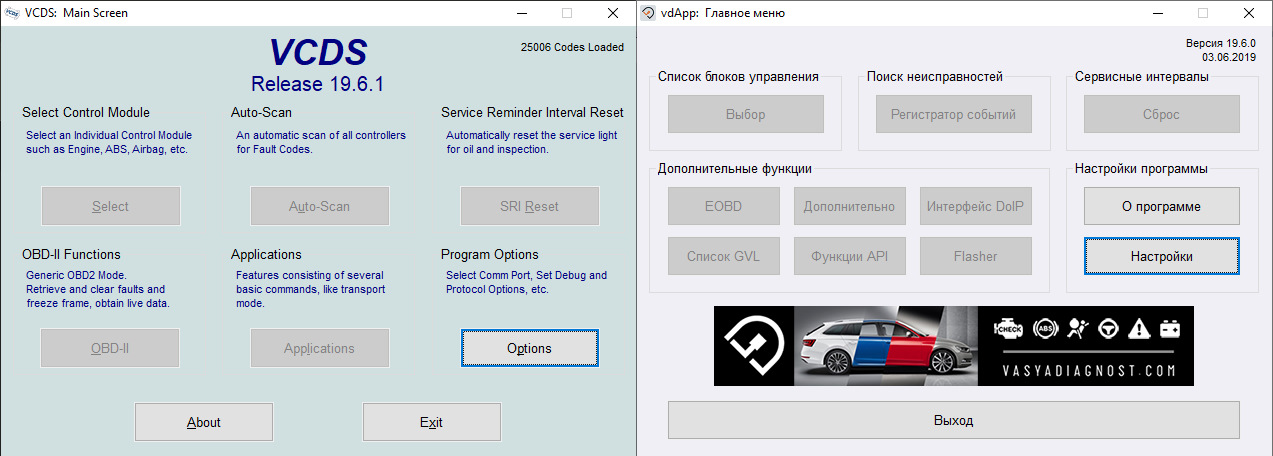Image resolution: width=1273 pixels, height=456 pixels.
Task: Open Настройки in vdApp
Action: click(x=1162, y=256)
